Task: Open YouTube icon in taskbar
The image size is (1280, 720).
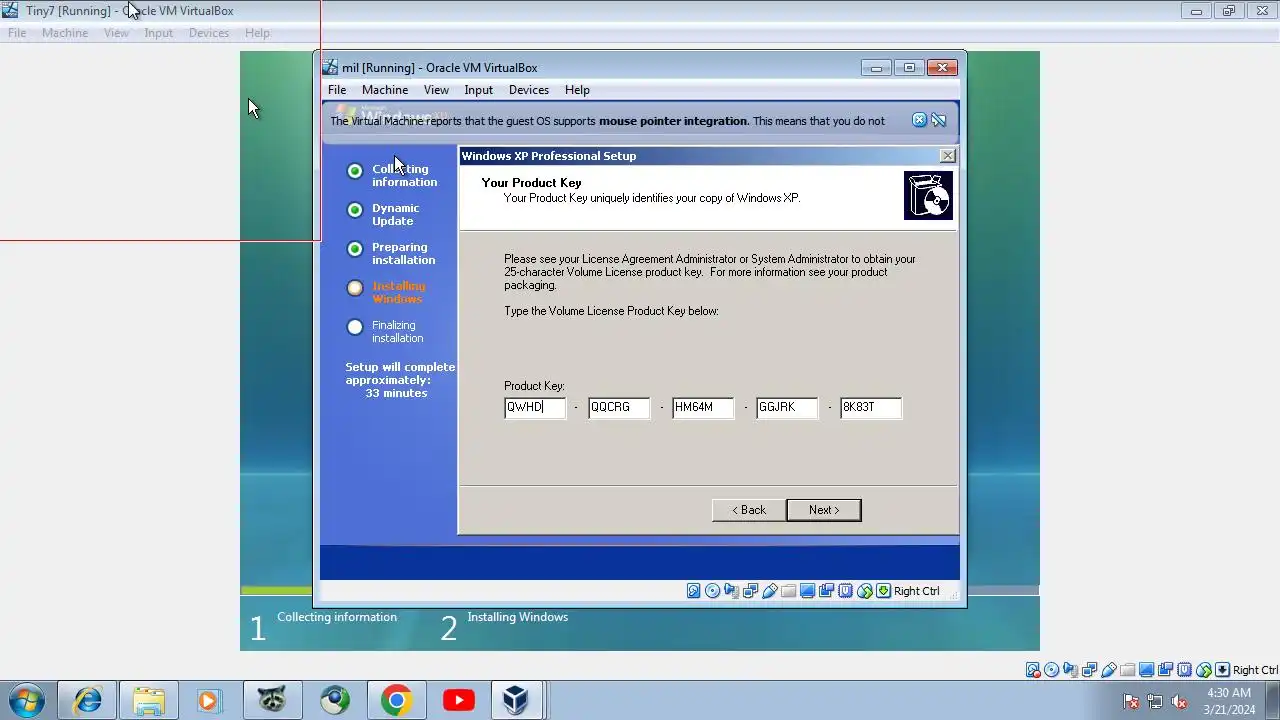Action: click(x=458, y=700)
